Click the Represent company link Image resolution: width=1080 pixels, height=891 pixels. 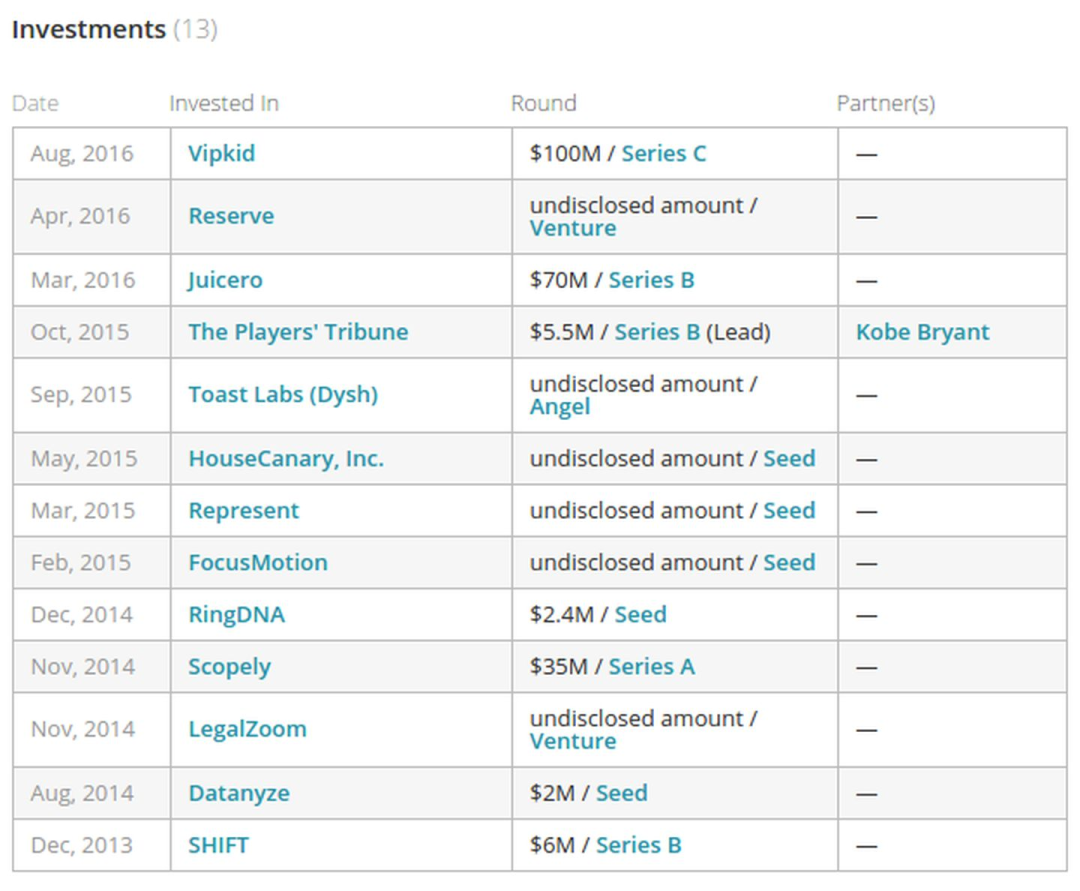244,510
